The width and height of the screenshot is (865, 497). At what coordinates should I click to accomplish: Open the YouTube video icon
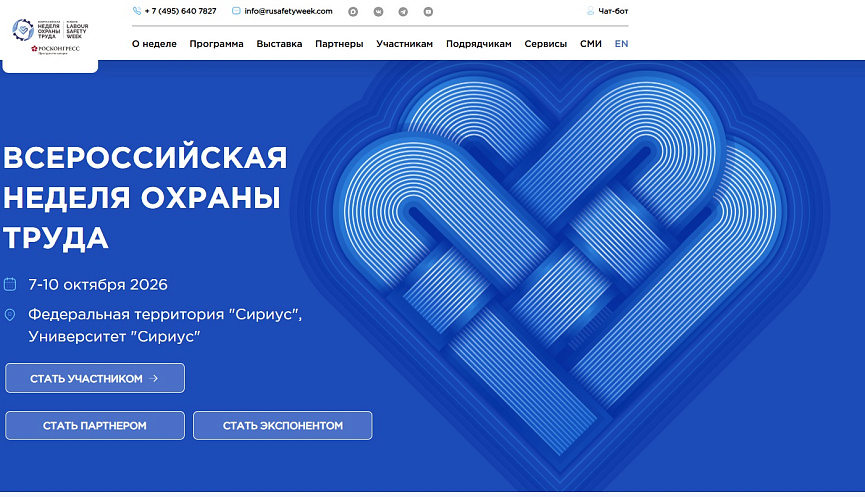pyautogui.click(x=428, y=12)
